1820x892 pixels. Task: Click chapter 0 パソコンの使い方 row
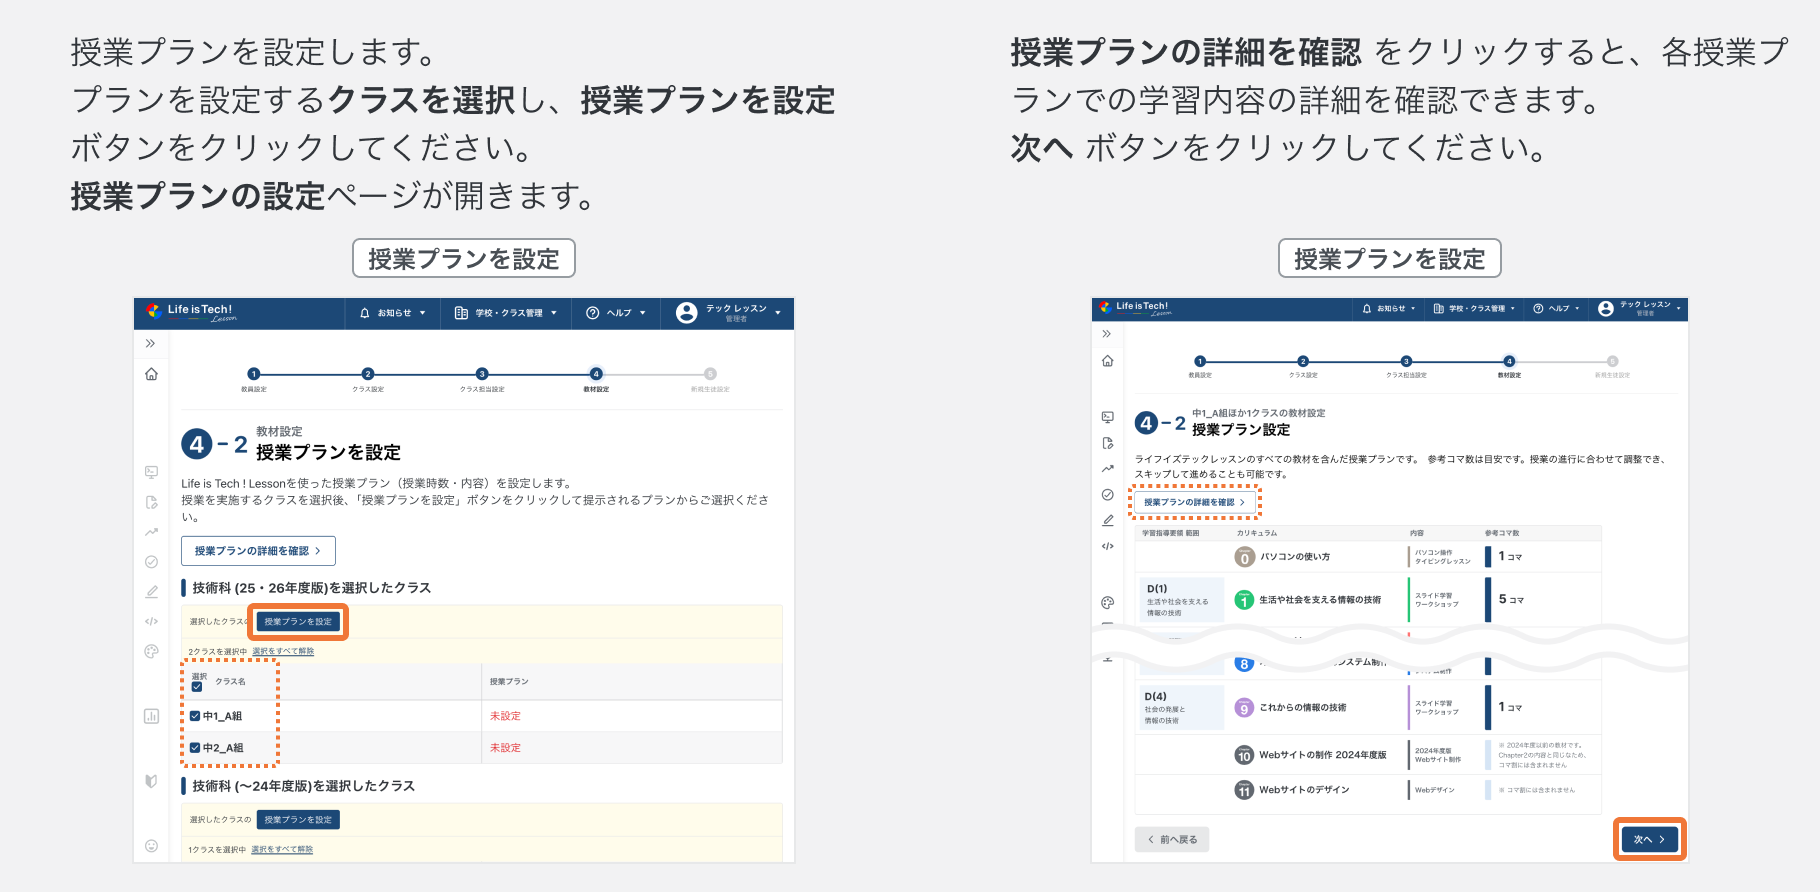pyautogui.click(x=1368, y=557)
